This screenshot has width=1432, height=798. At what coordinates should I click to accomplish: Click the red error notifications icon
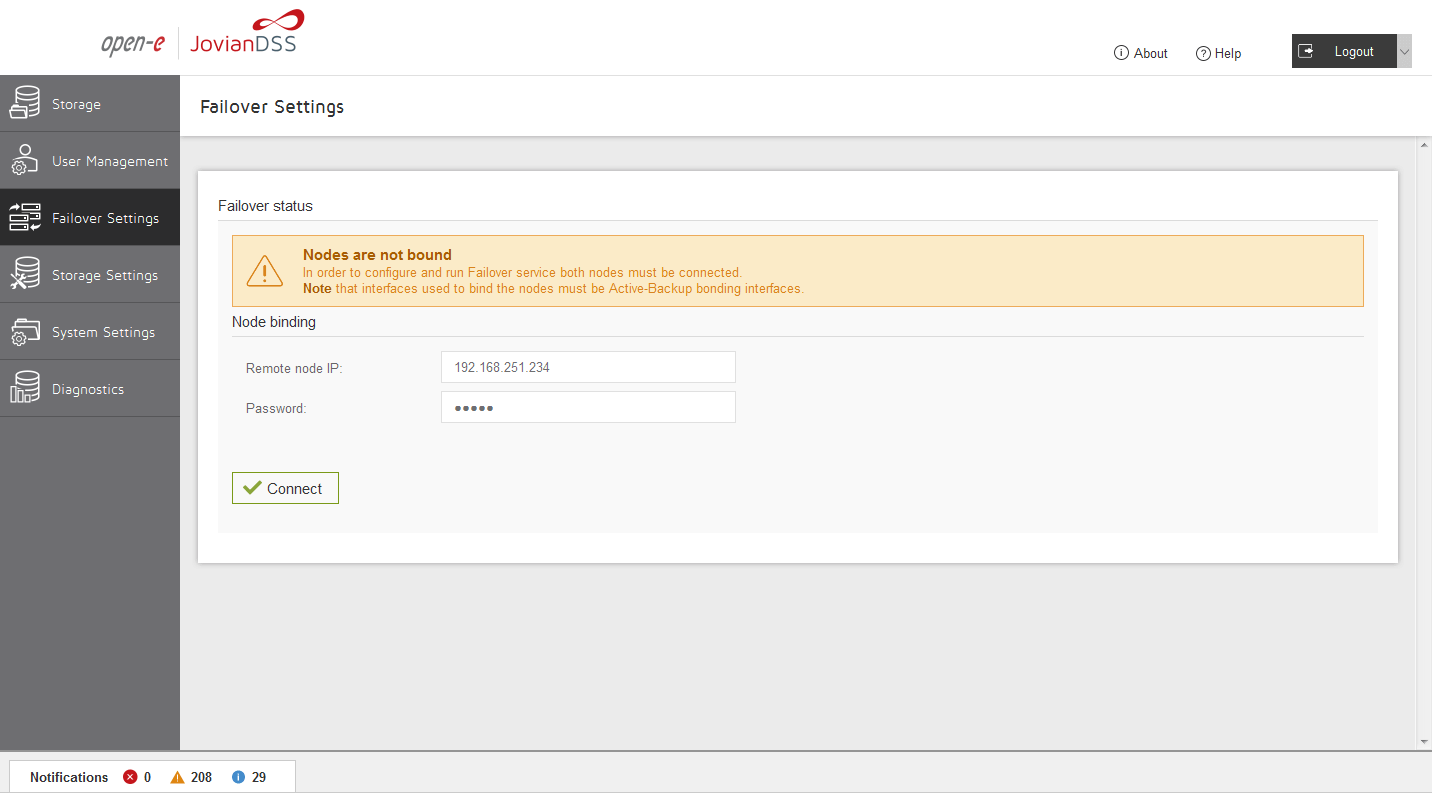[130, 777]
